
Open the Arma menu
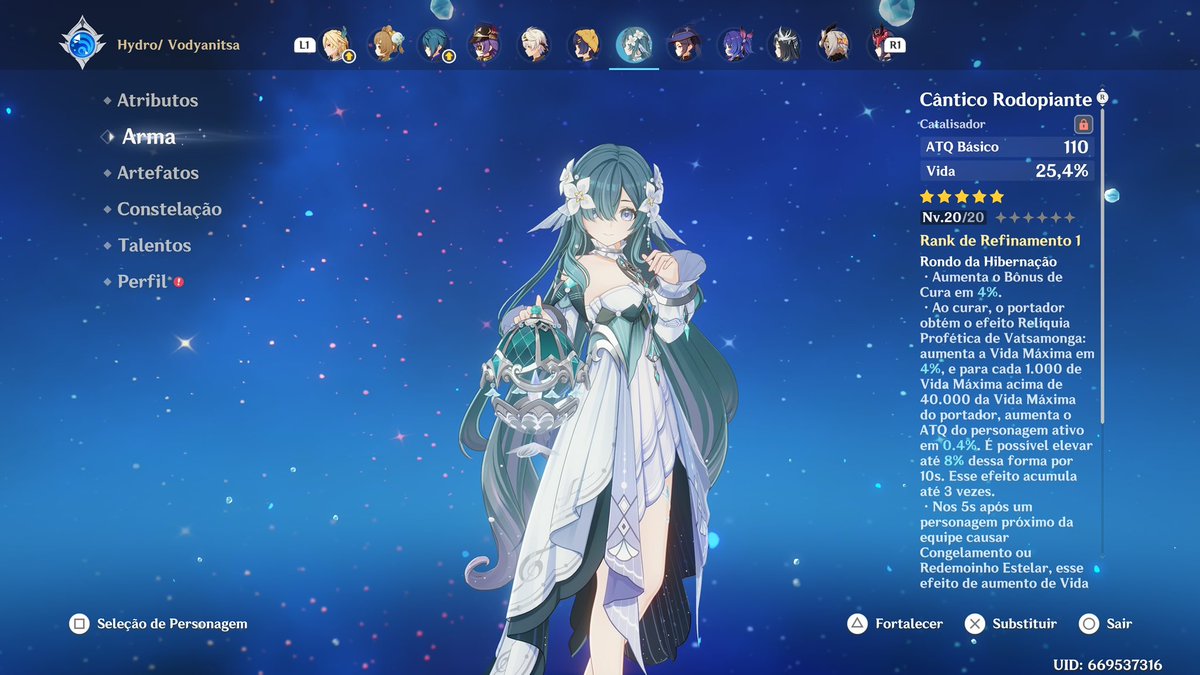pos(148,137)
